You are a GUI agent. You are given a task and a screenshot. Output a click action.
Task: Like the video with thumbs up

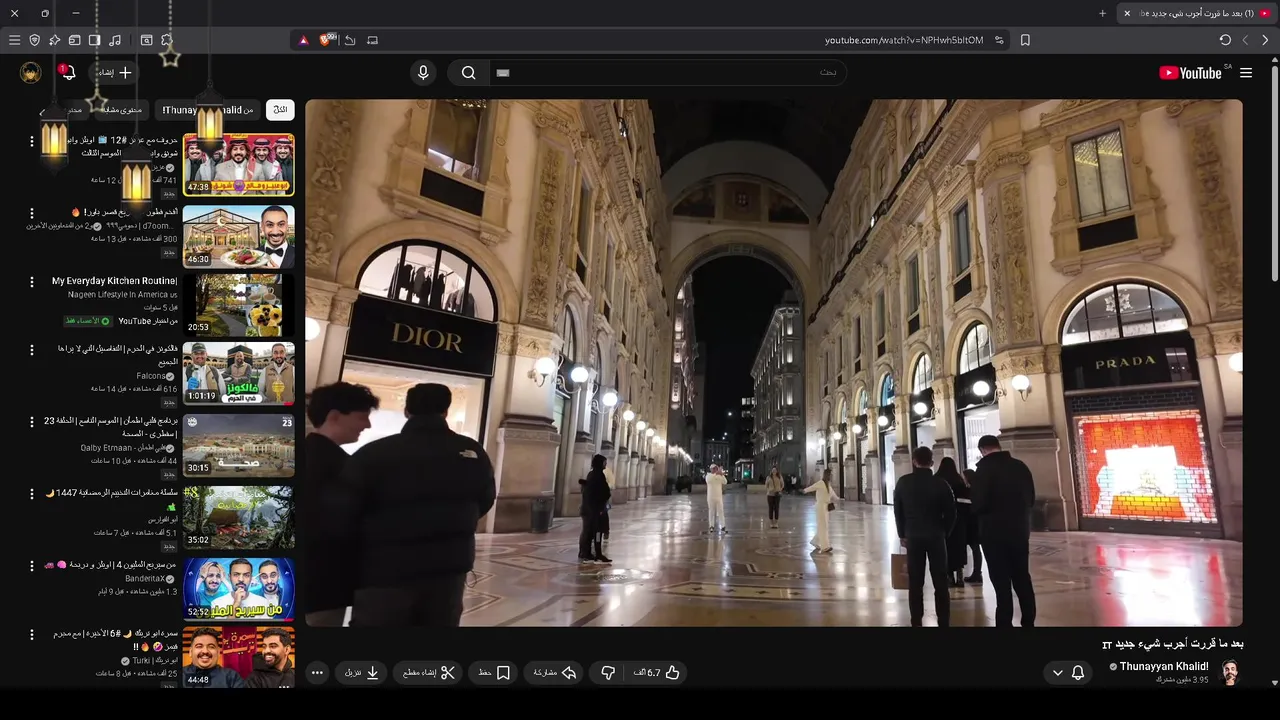(657, 673)
